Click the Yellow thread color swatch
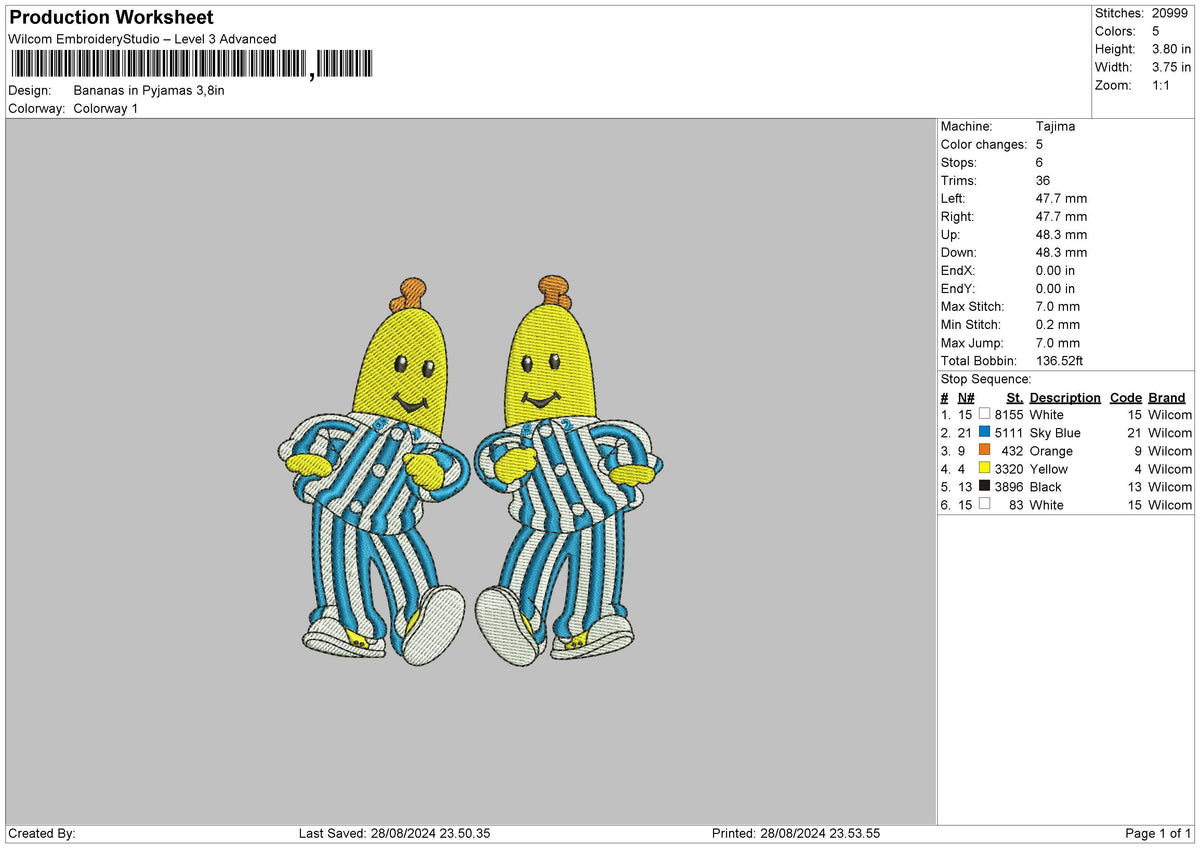This screenshot has width=1200, height=848. click(985, 468)
